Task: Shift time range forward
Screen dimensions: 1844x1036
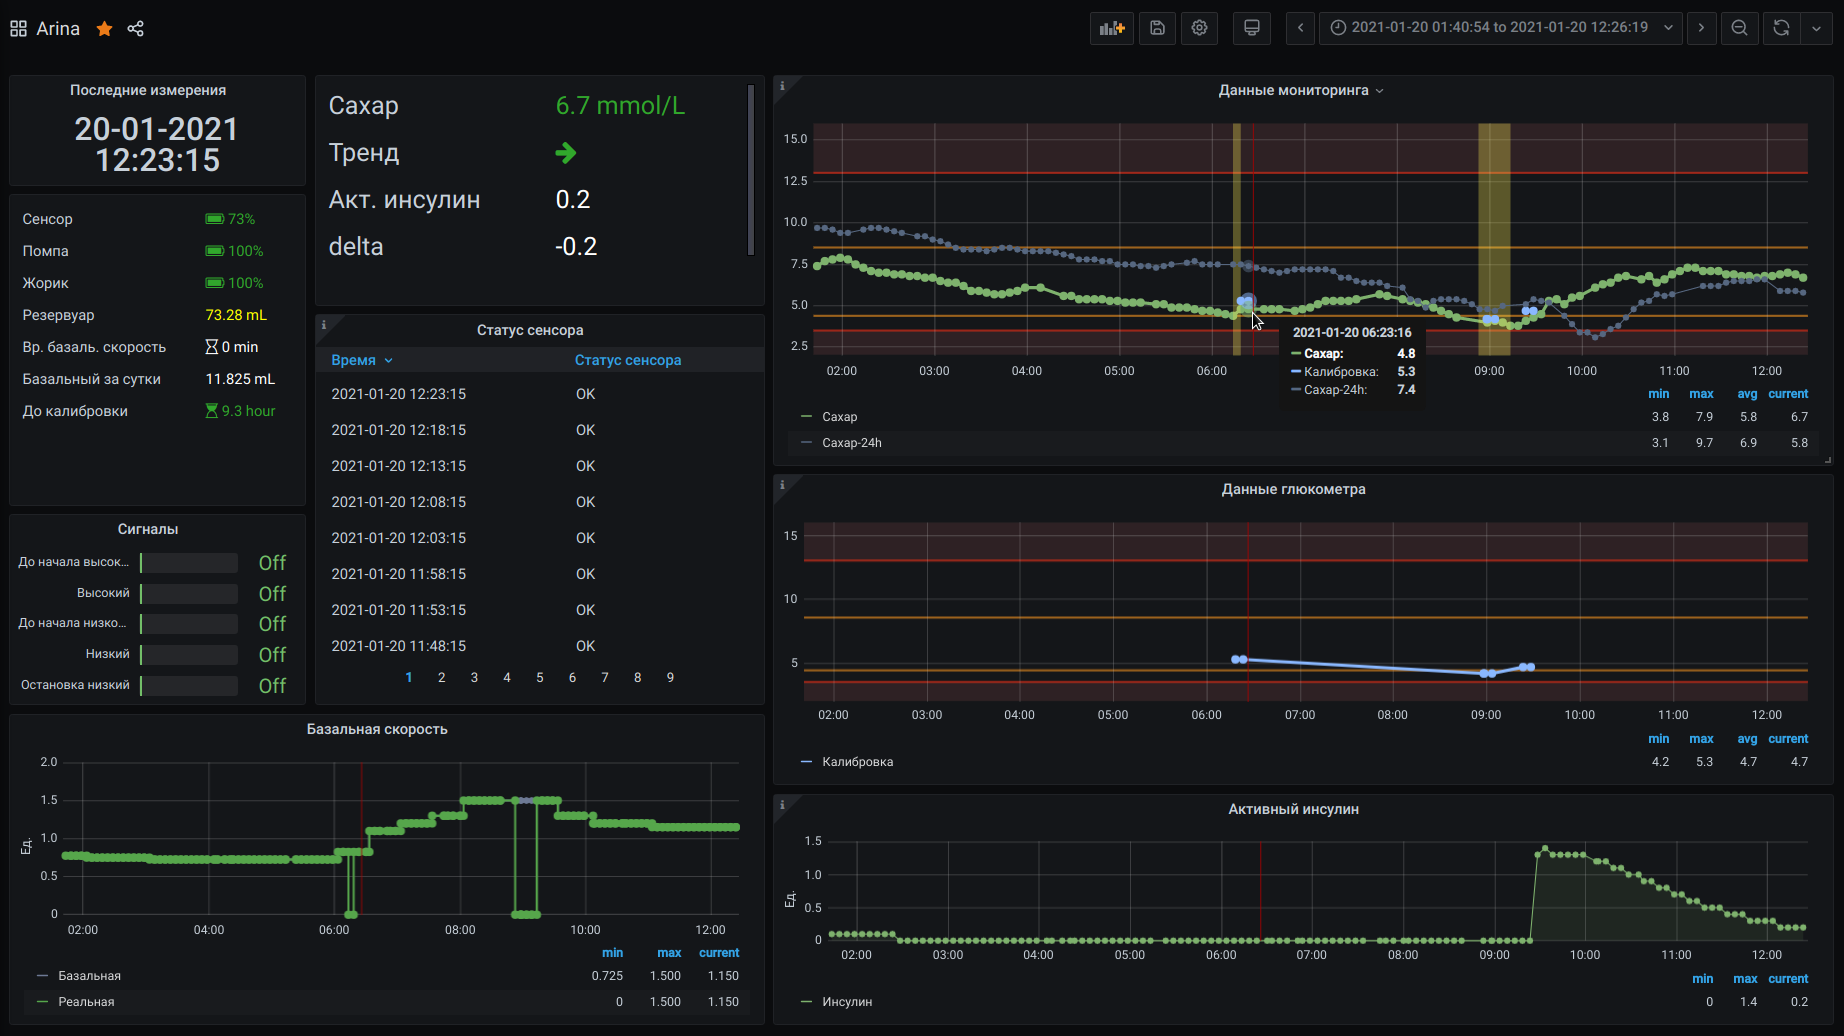Action: pos(1701,28)
